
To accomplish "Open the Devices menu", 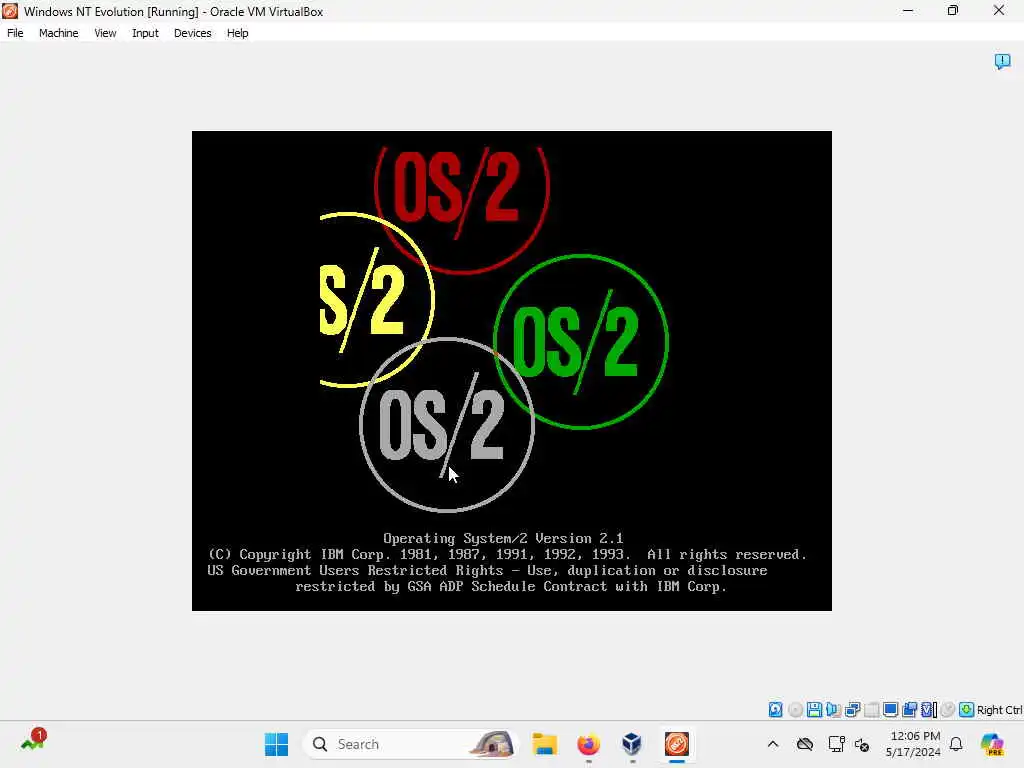I will pos(193,33).
